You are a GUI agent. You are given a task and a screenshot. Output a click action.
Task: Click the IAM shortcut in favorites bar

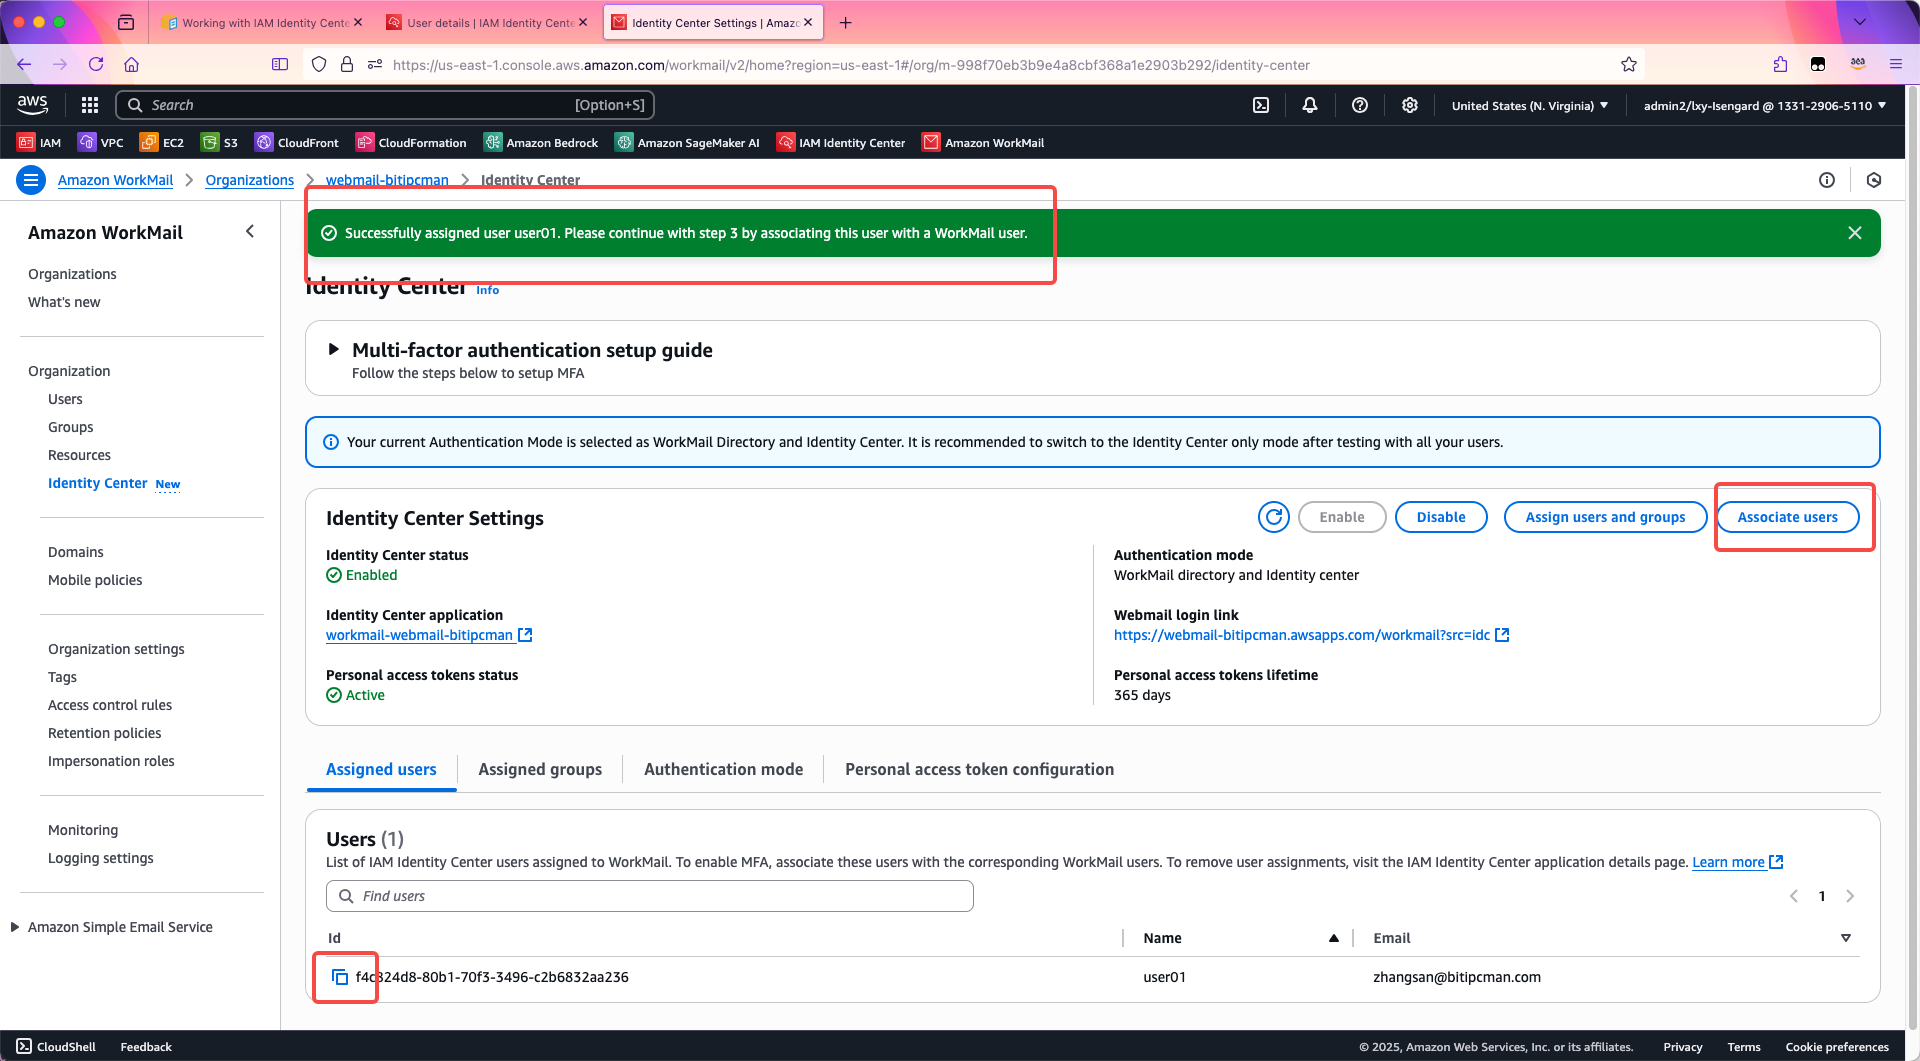coord(39,143)
